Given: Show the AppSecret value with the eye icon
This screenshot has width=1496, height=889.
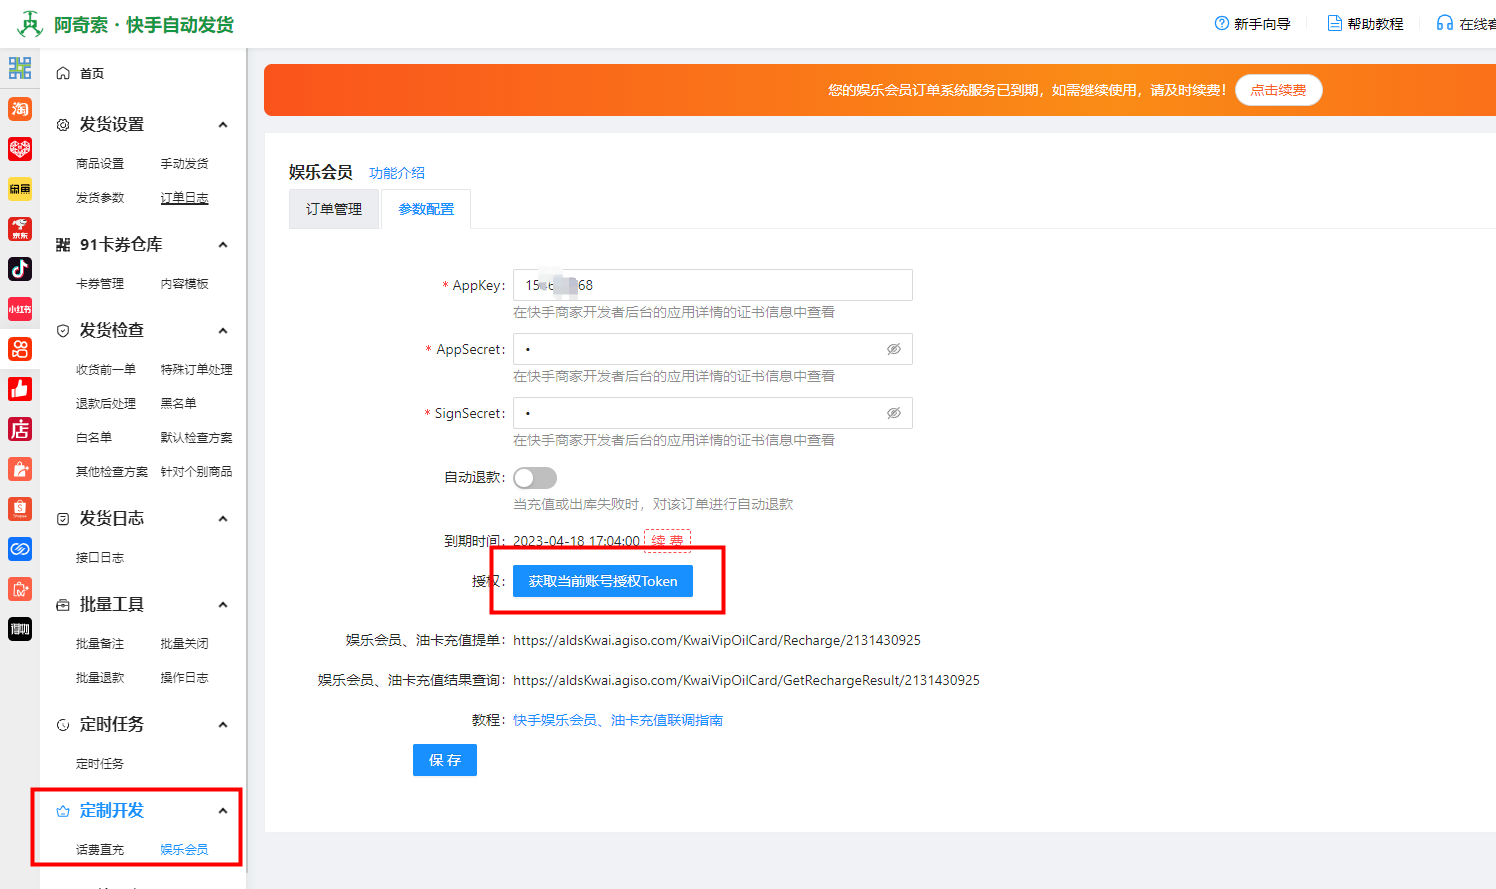Looking at the screenshot, I should point(894,349).
